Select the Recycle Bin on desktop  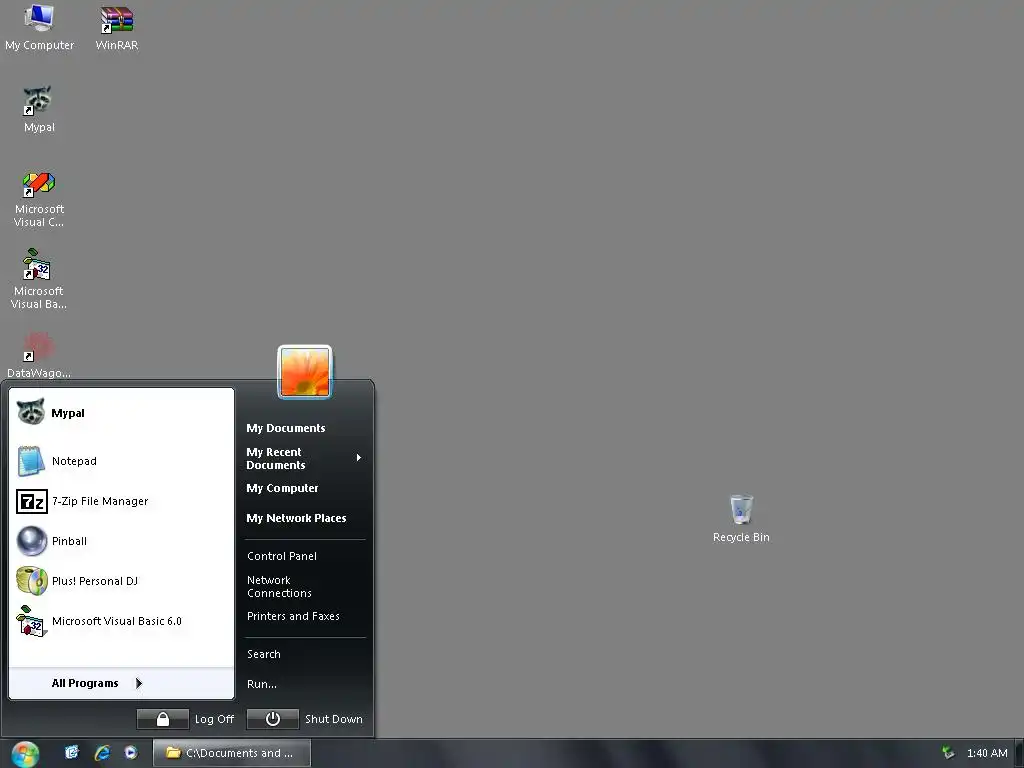pyautogui.click(x=741, y=519)
